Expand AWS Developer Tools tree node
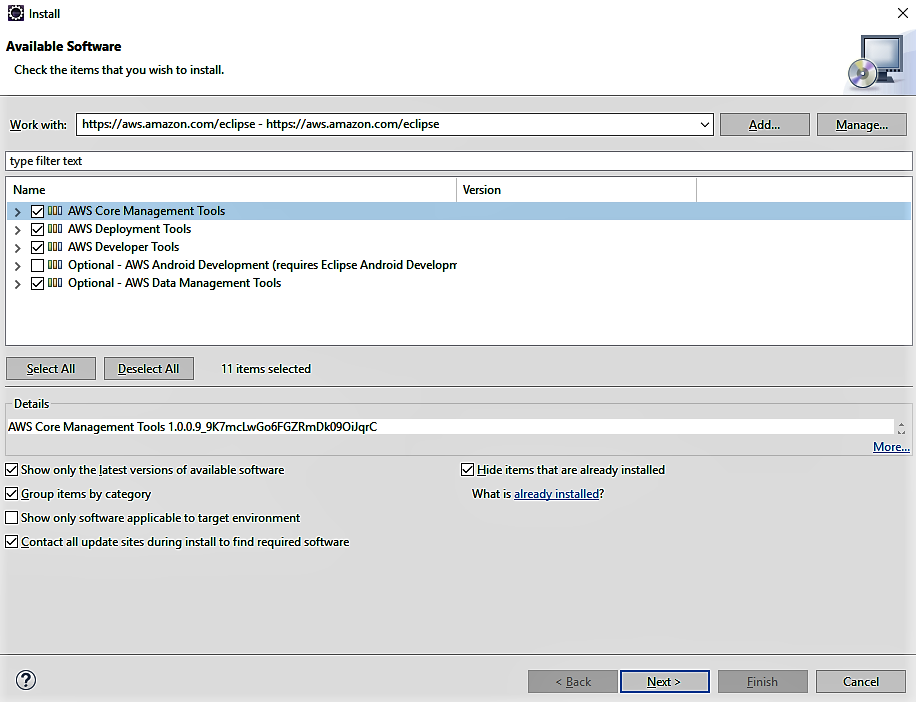 [18, 248]
